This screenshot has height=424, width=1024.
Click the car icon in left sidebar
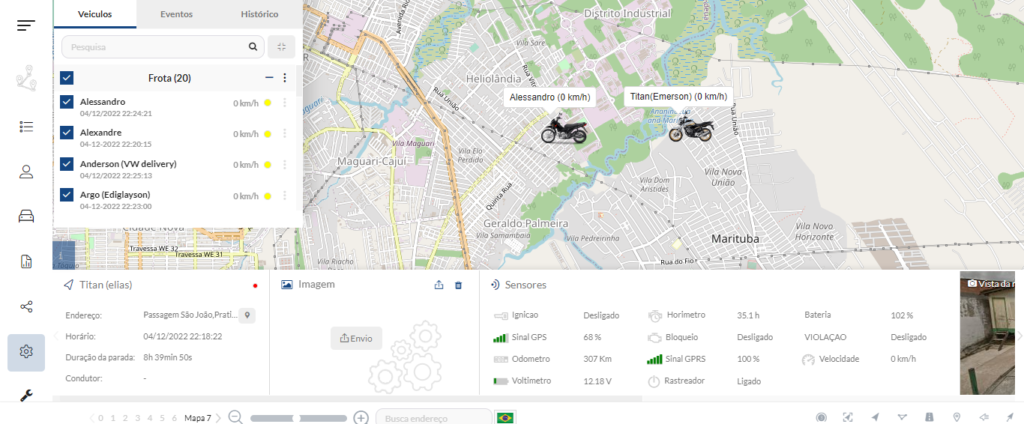point(26,216)
